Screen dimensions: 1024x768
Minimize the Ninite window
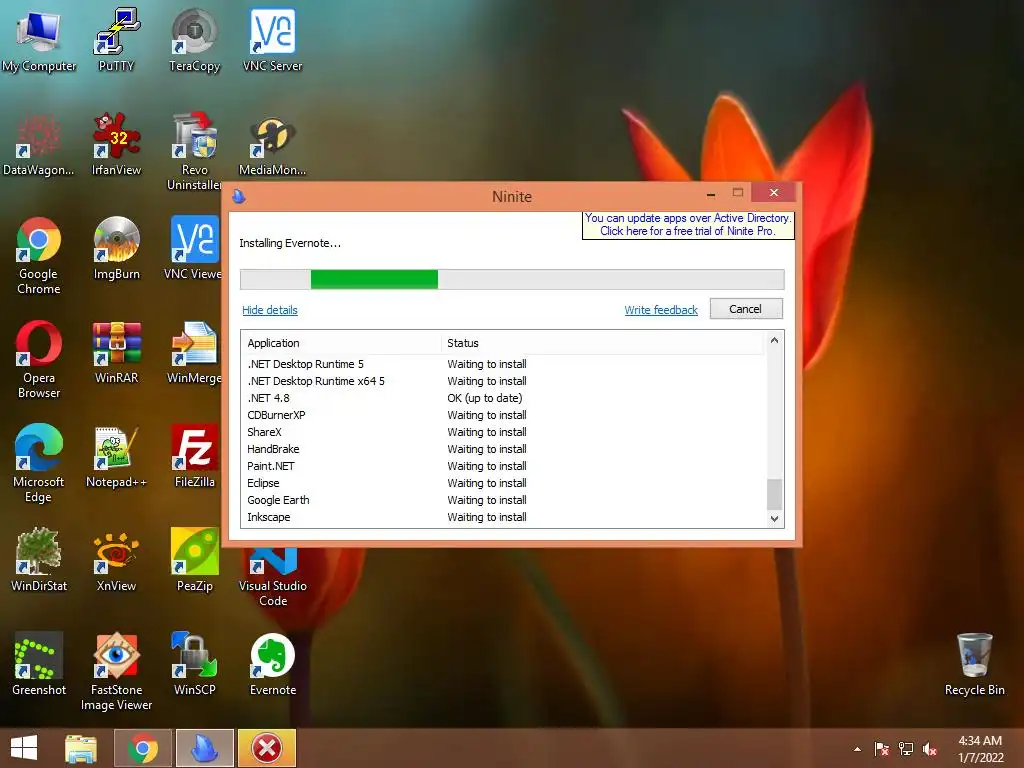pos(711,194)
